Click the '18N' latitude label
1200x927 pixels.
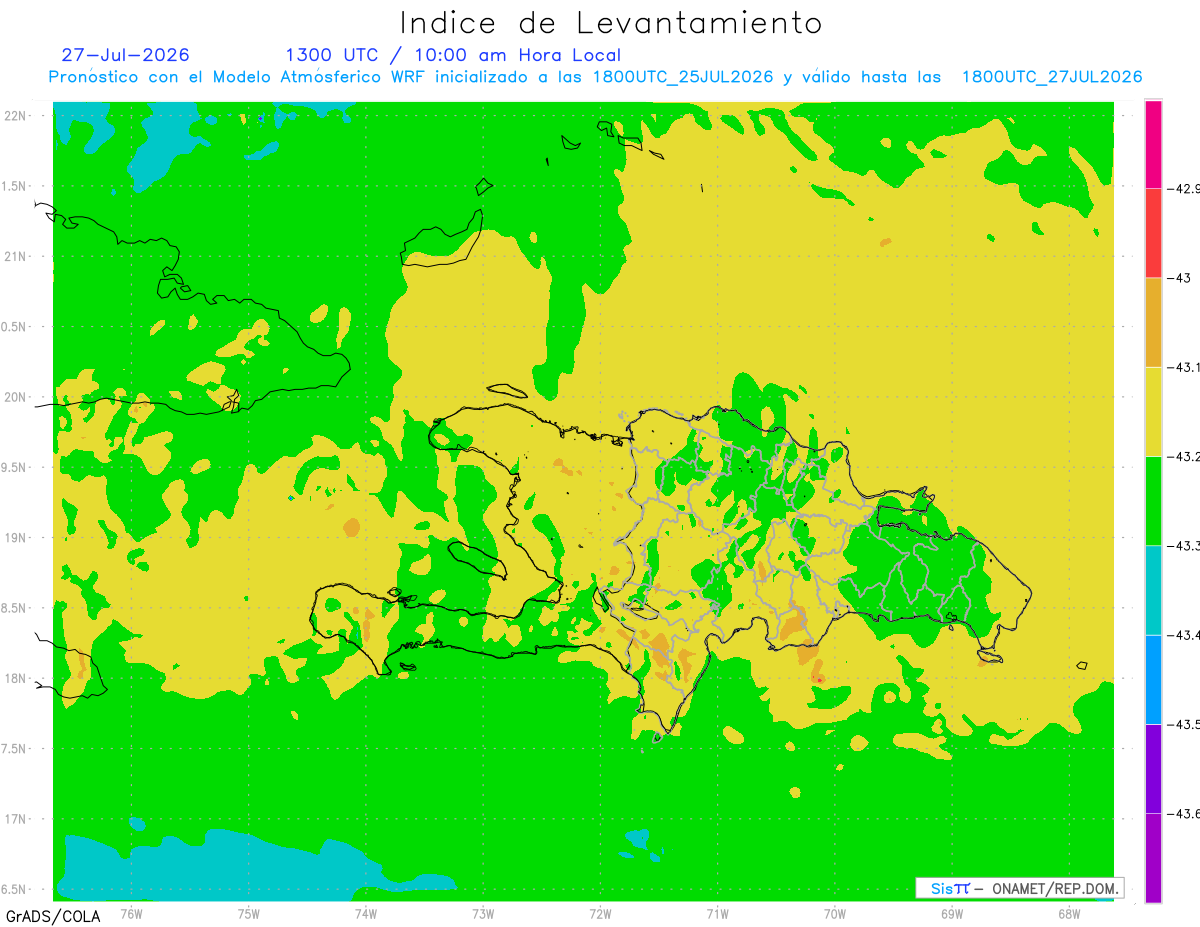click(x=17, y=678)
